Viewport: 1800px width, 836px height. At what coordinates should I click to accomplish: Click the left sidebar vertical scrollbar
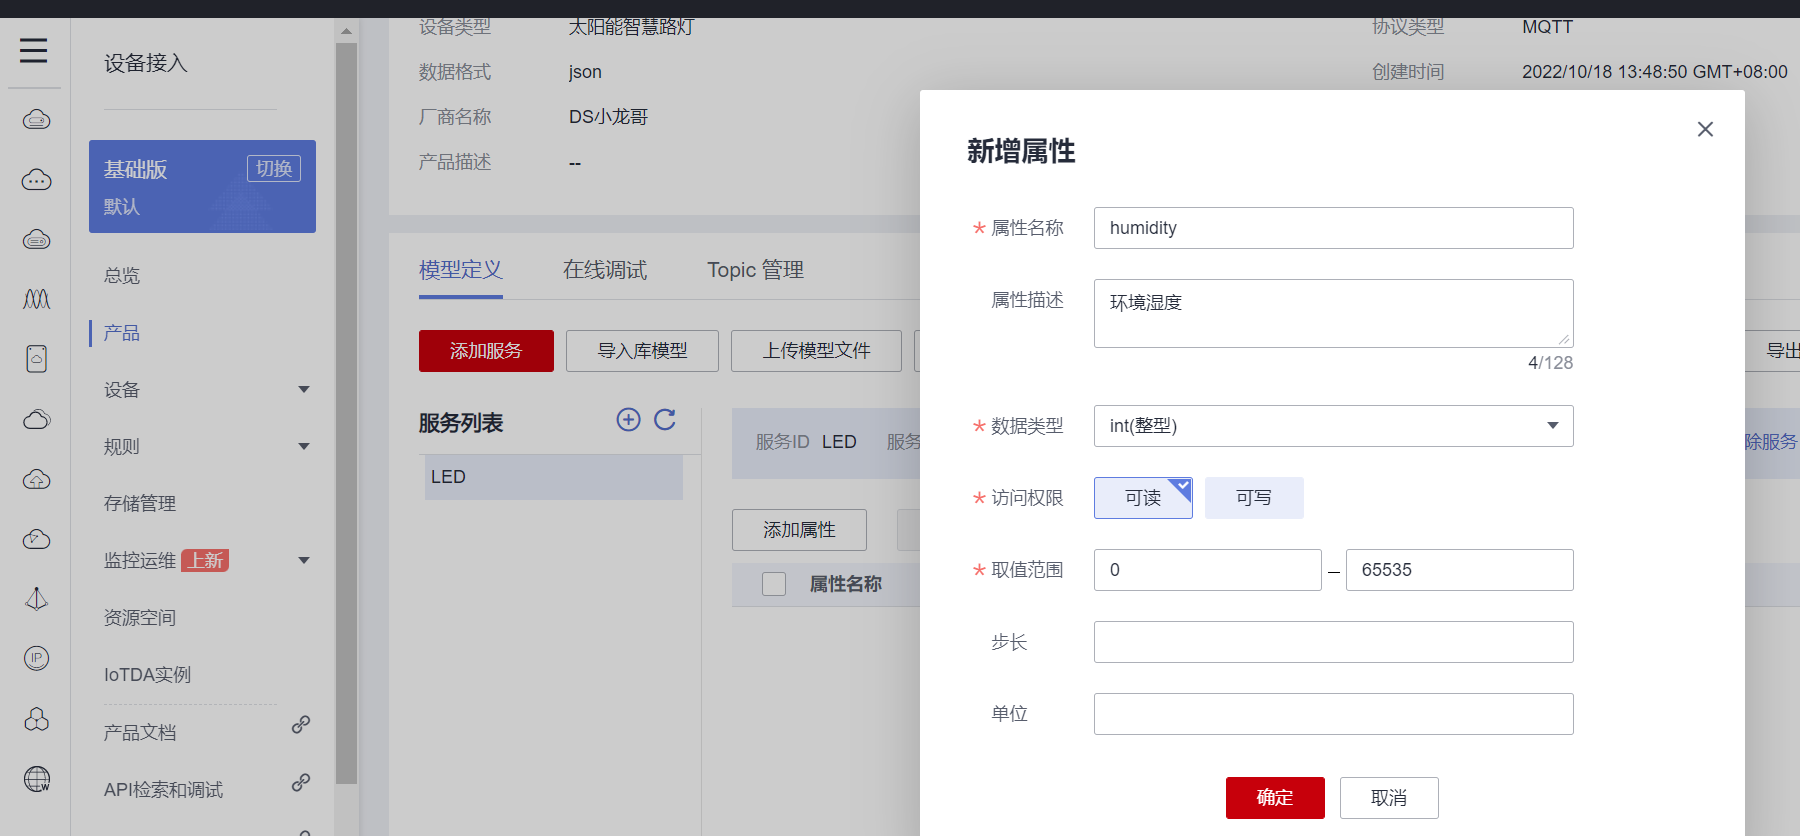(346, 400)
